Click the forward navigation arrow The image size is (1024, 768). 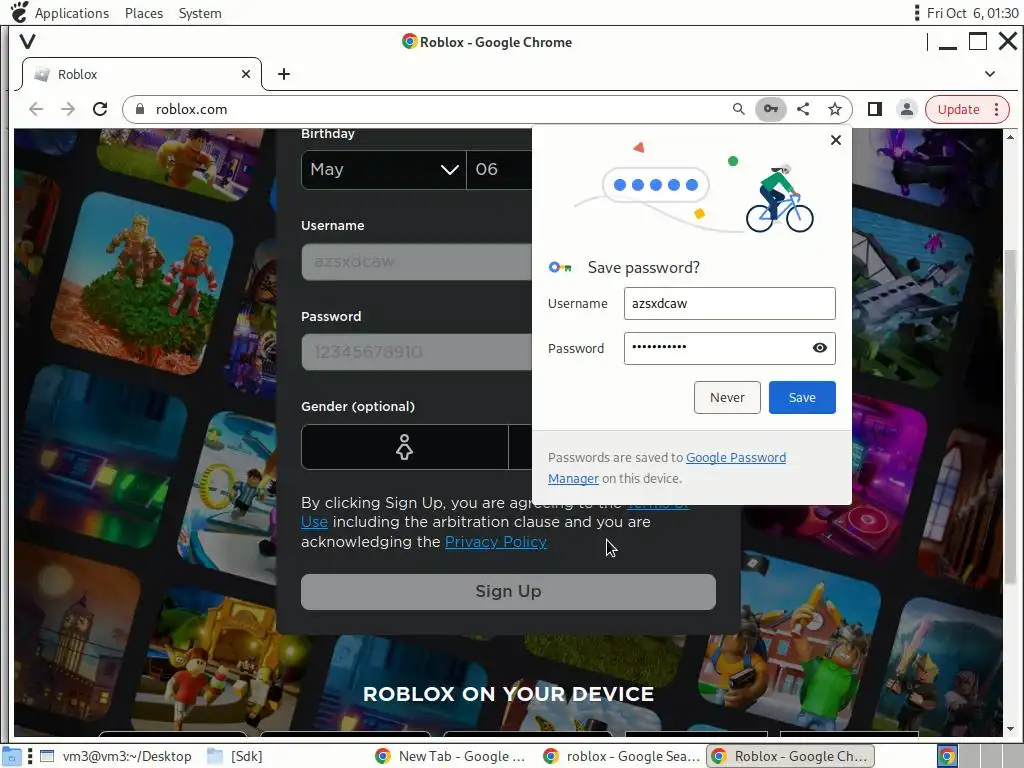coord(68,109)
